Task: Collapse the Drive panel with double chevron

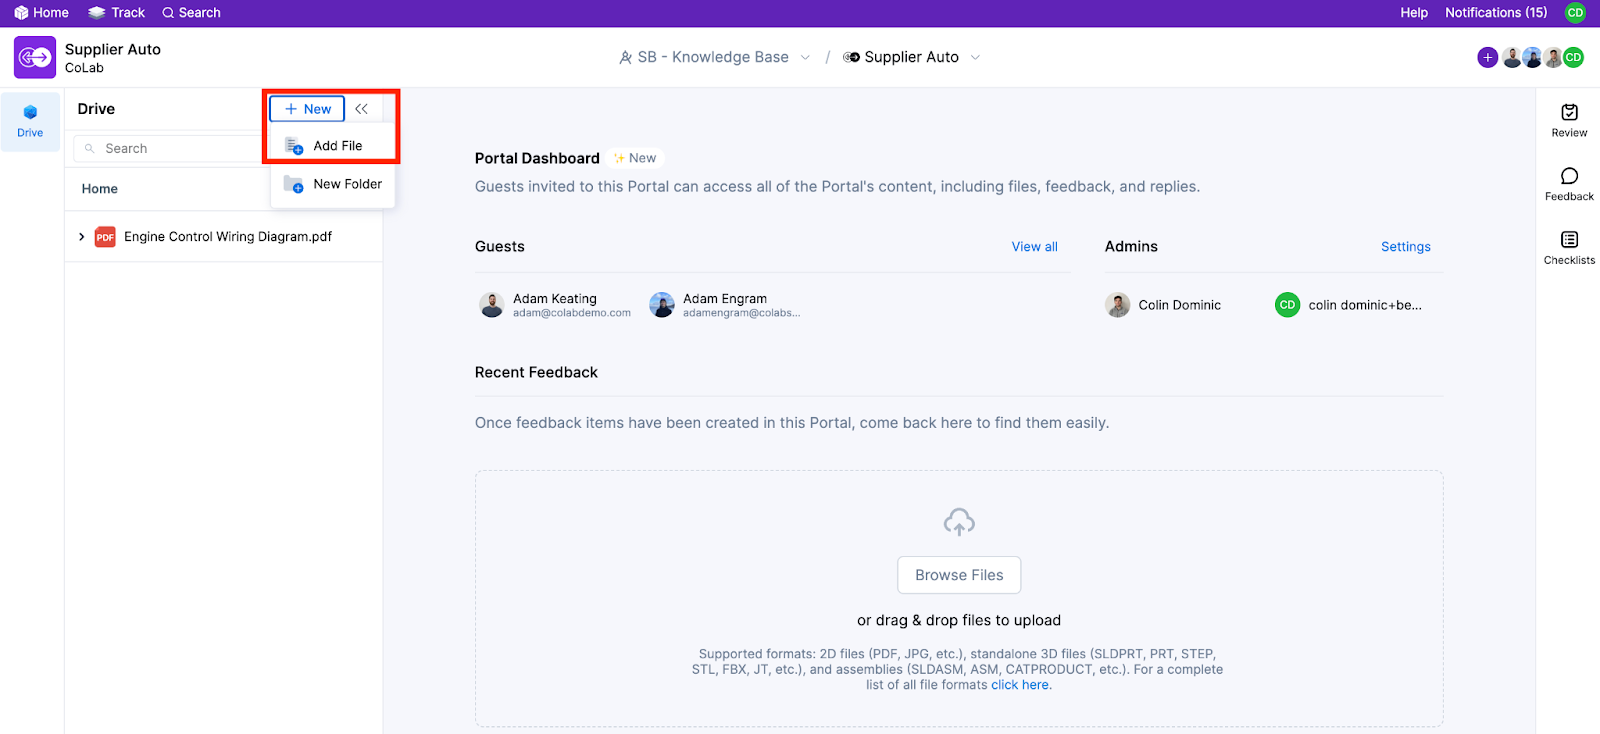Action: tap(361, 109)
